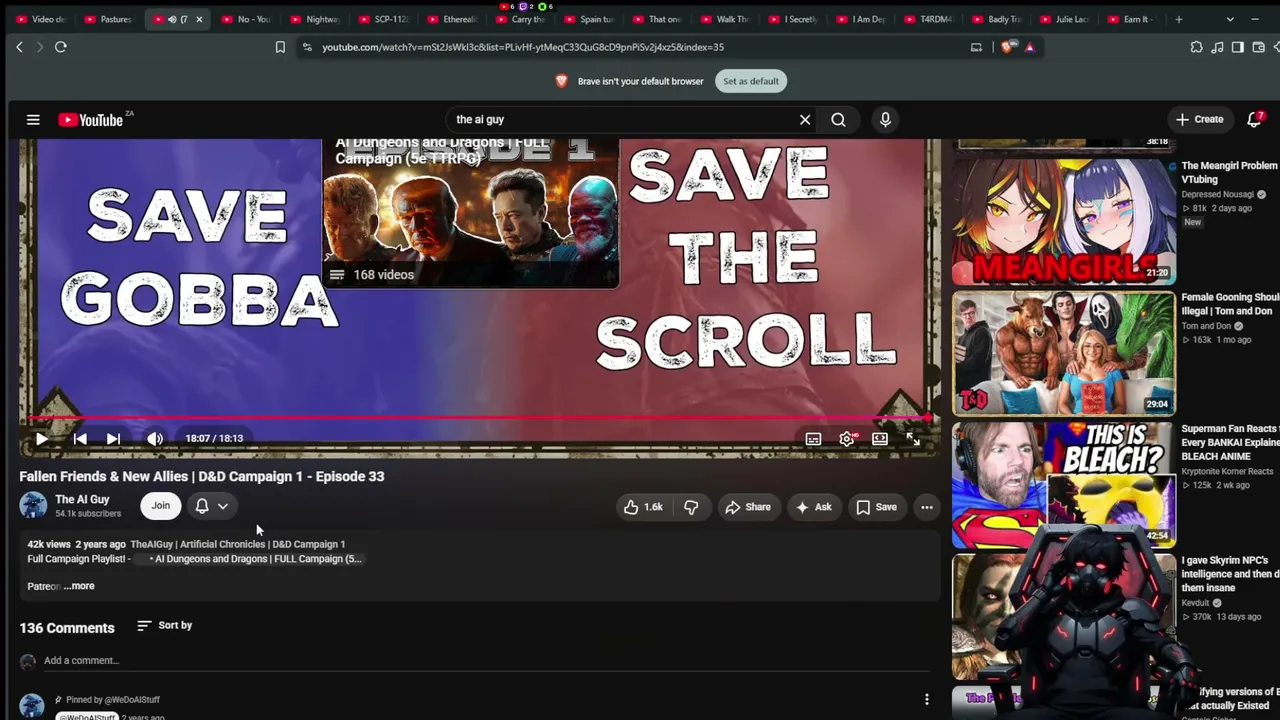The image size is (1280, 720).
Task: Expand the subscription notification bell dropdown
Action: pos(212,506)
